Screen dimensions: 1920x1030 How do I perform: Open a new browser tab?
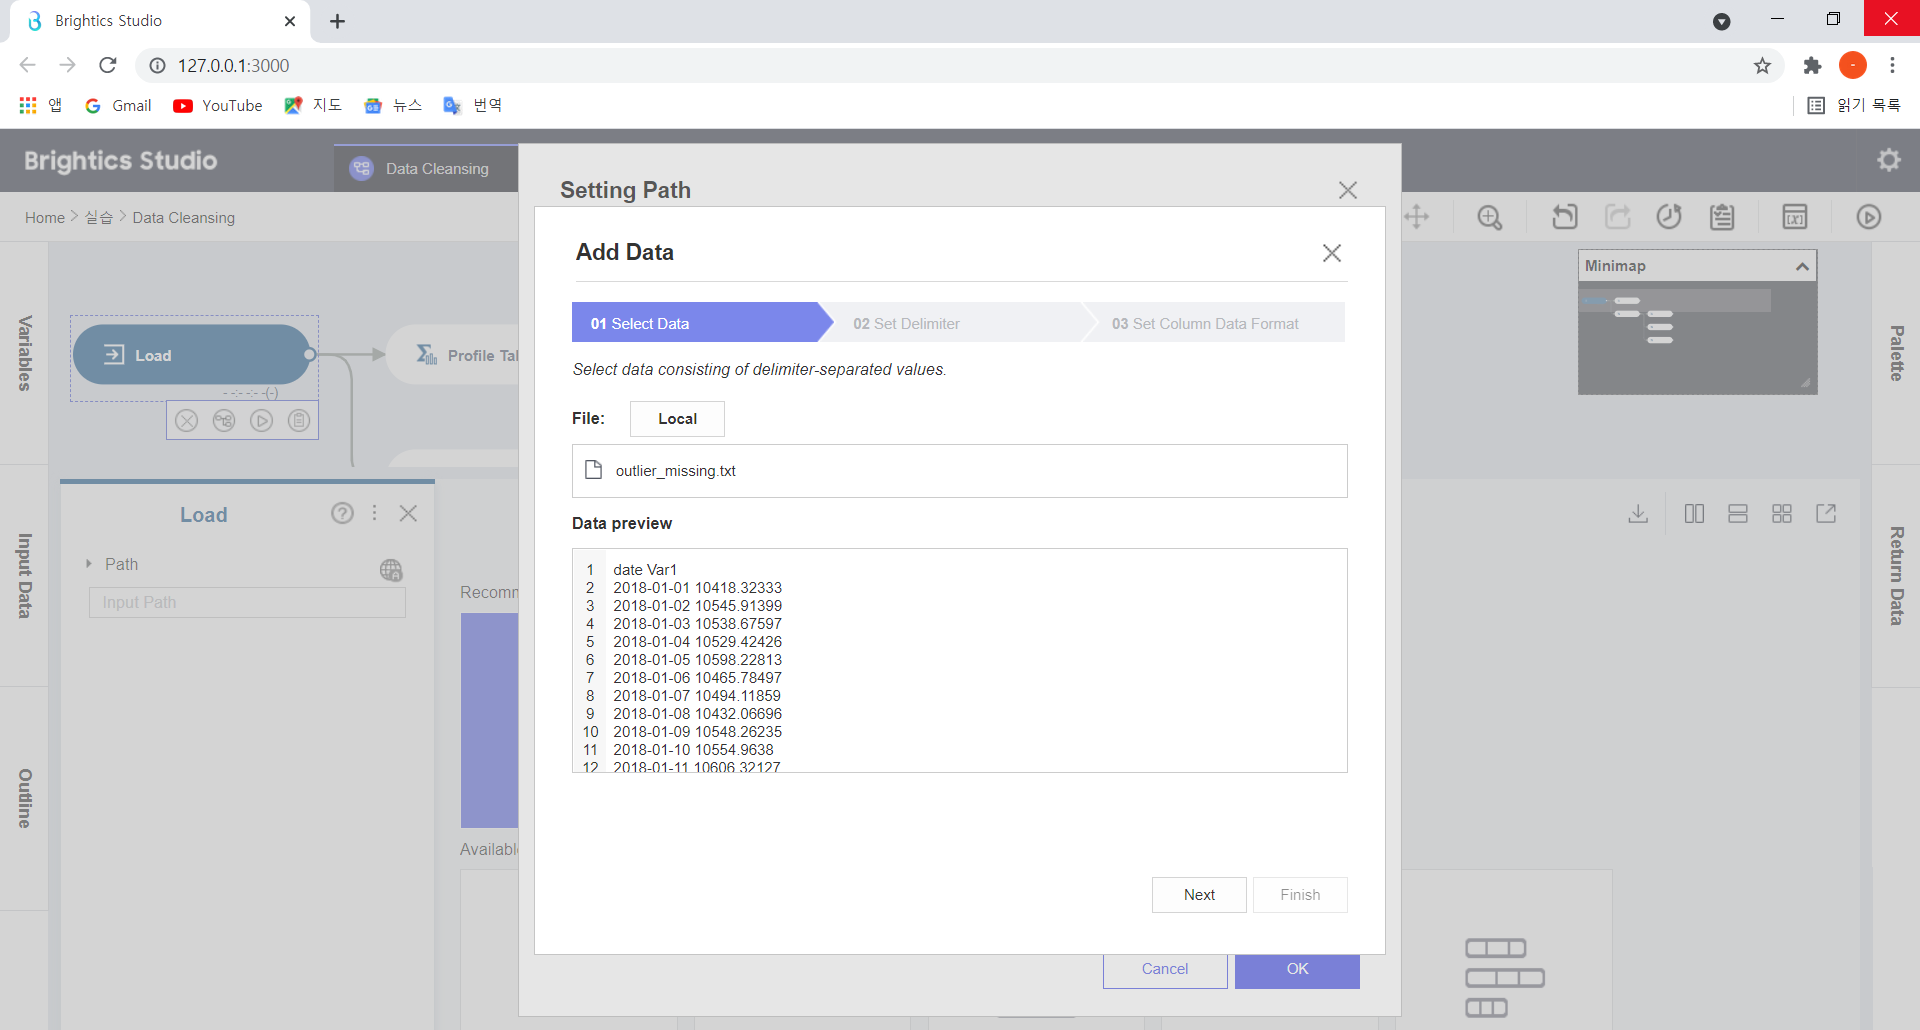338,21
